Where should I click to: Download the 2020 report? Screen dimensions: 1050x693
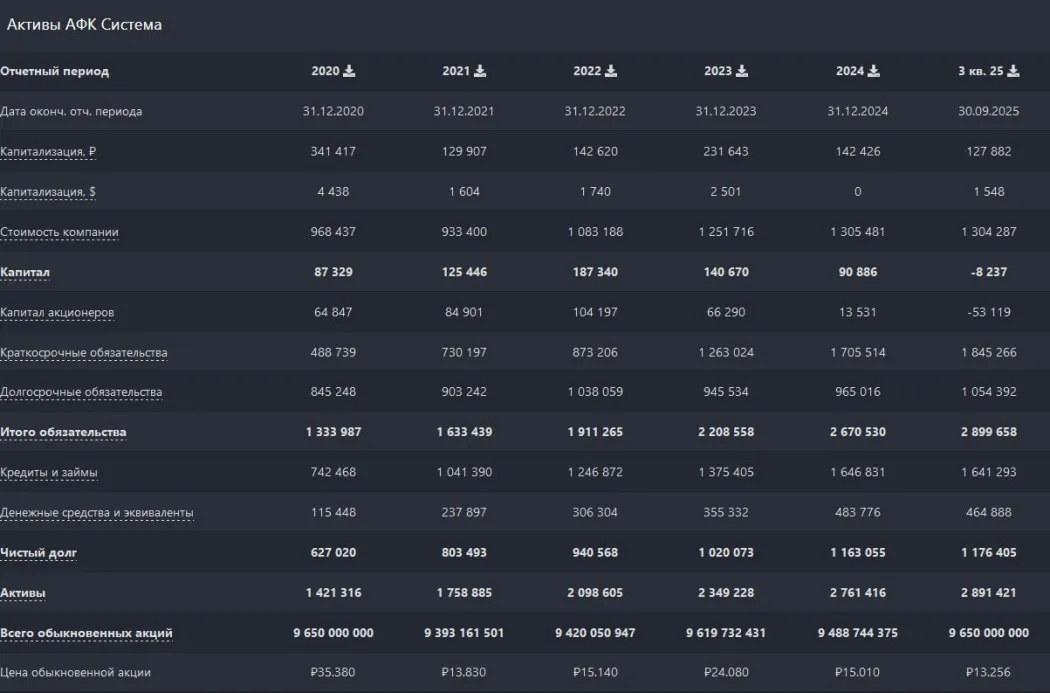click(349, 71)
